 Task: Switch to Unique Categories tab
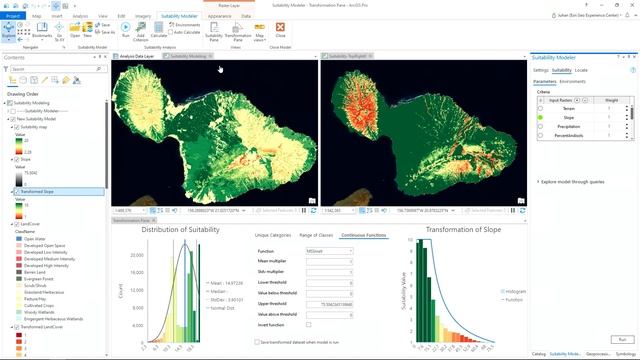pos(273,235)
